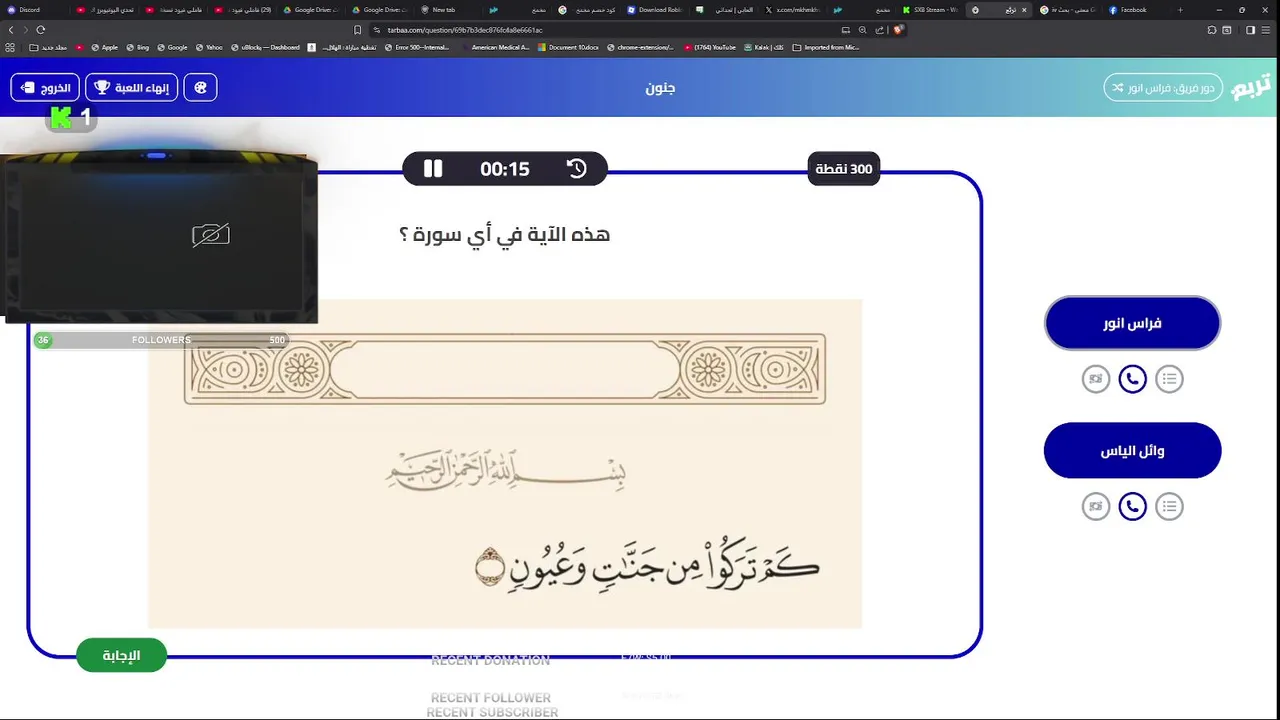Click the team turn switch دور فريق: فراس انور
The image size is (1280, 720).
1164,88
